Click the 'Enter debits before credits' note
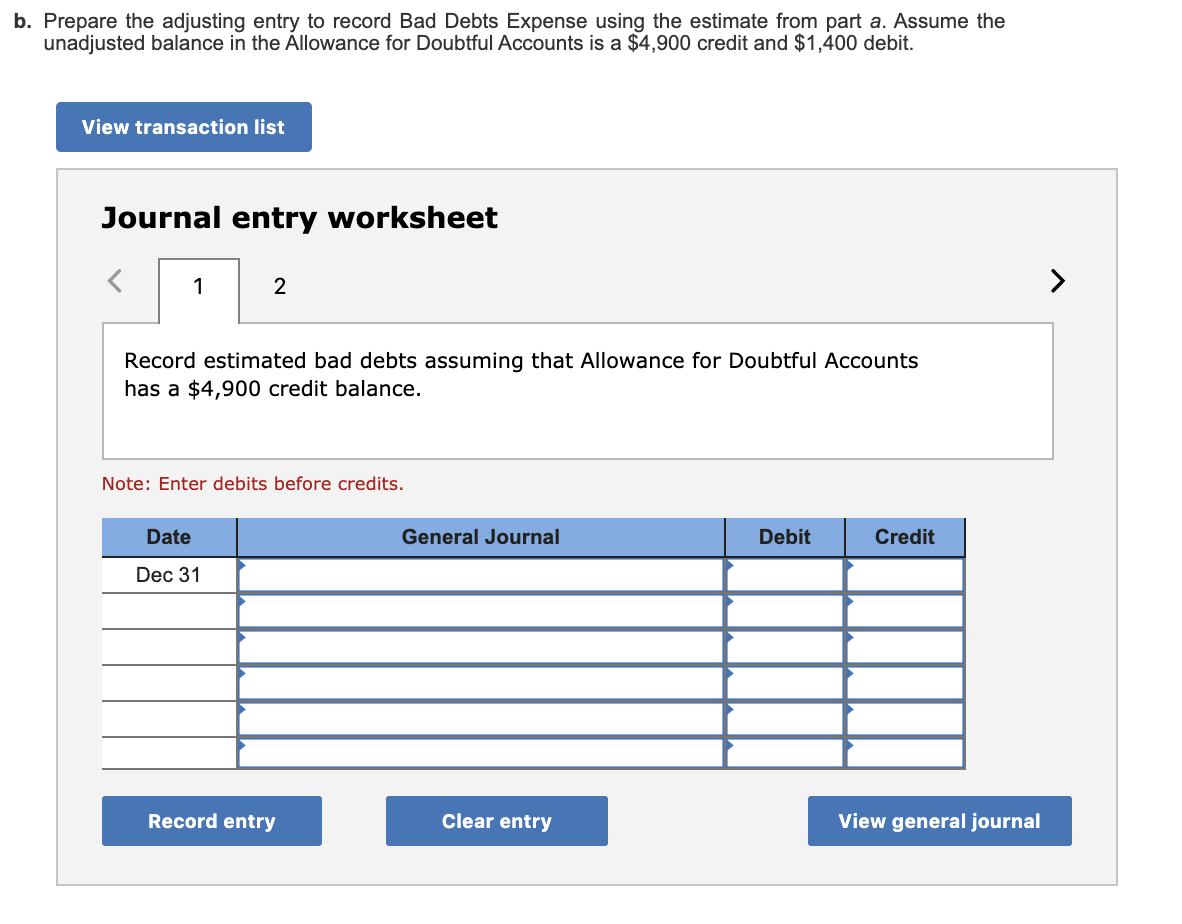The height and width of the screenshot is (924, 1182). click(253, 484)
